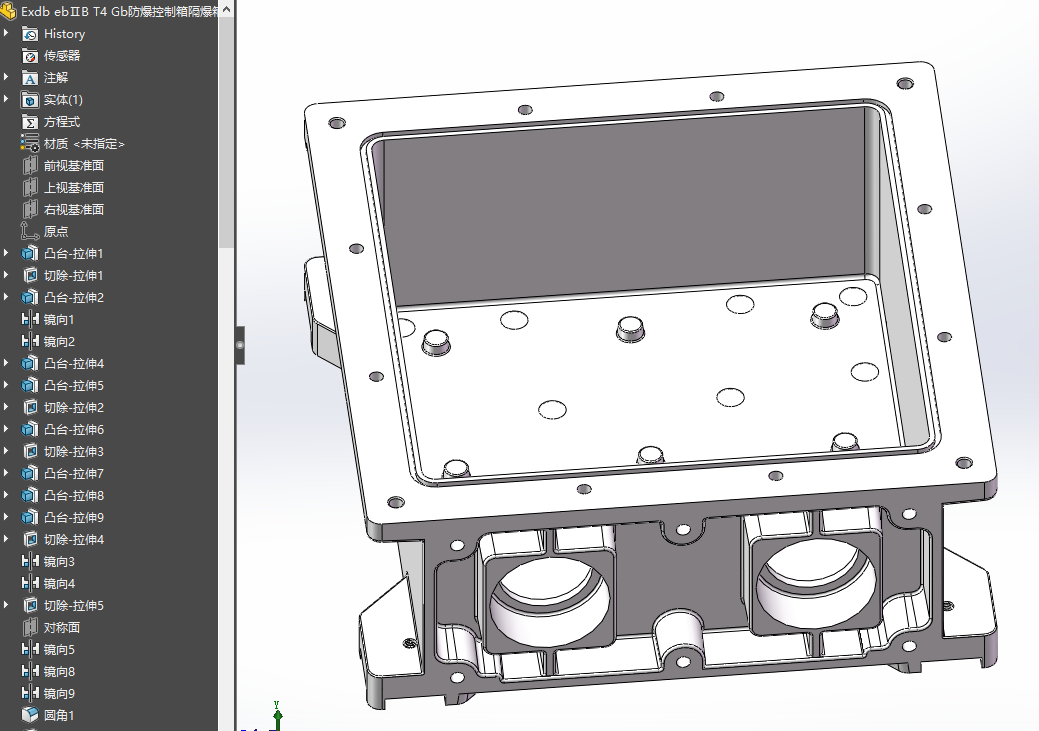Click the 材质 material icon
The height and width of the screenshot is (731, 1039).
click(30, 143)
